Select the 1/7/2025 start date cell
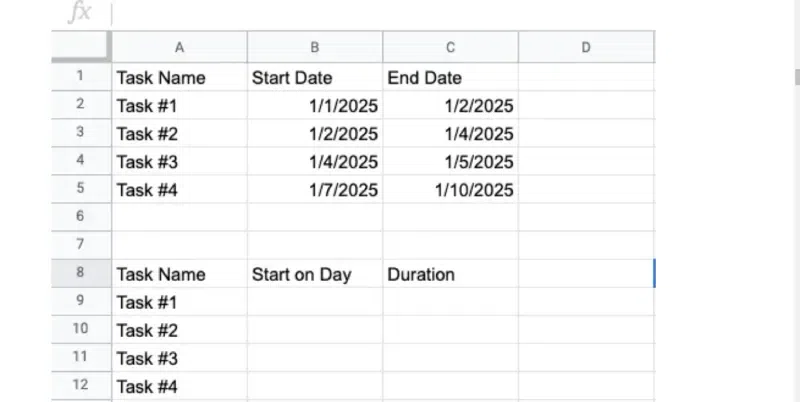800x402 pixels. coord(315,189)
